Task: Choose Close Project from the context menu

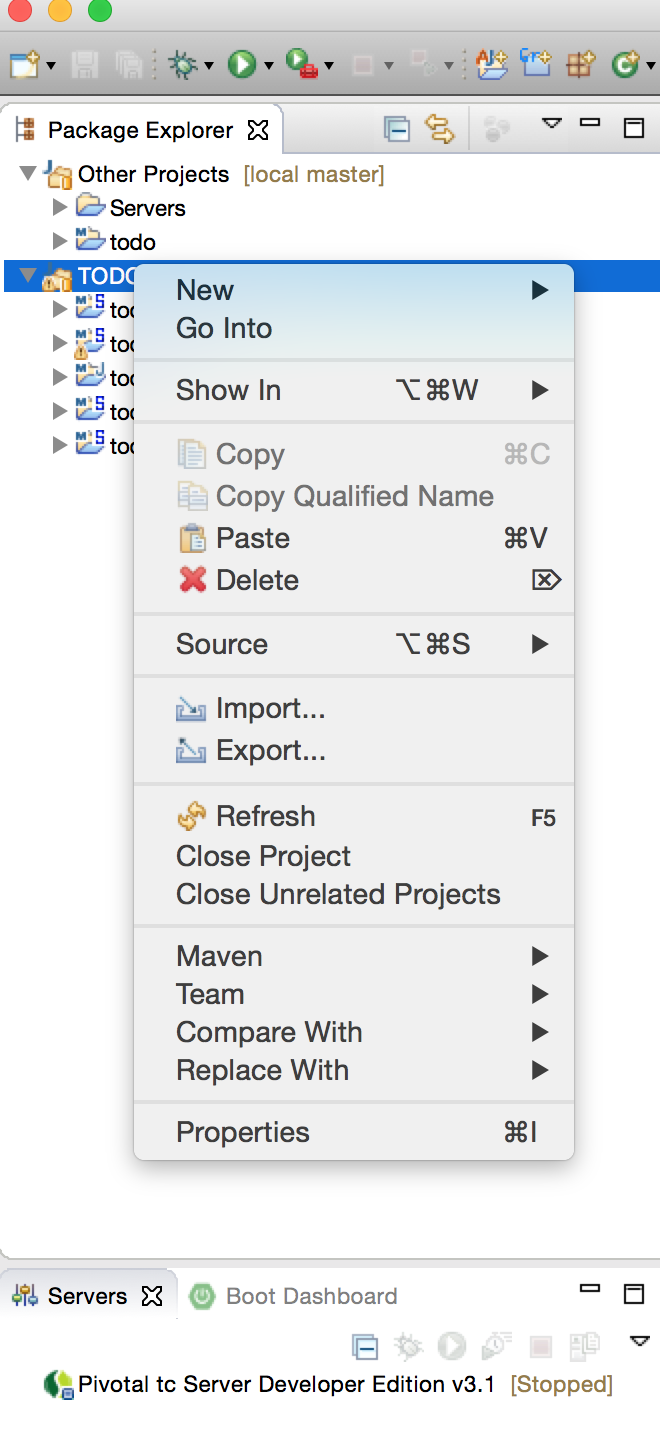Action: [263, 856]
